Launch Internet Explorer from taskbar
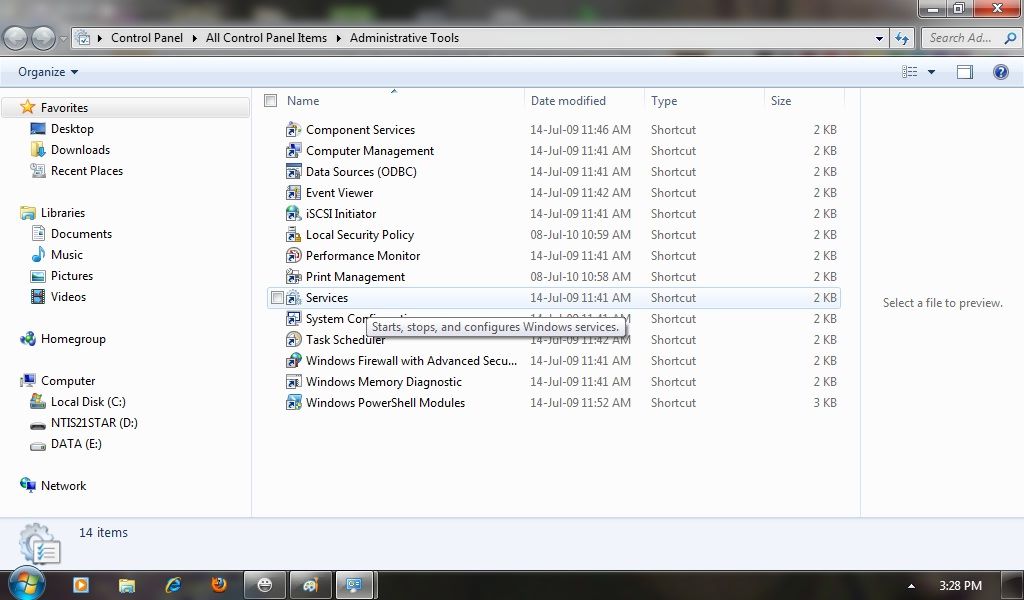1024x600 pixels. tap(173, 584)
